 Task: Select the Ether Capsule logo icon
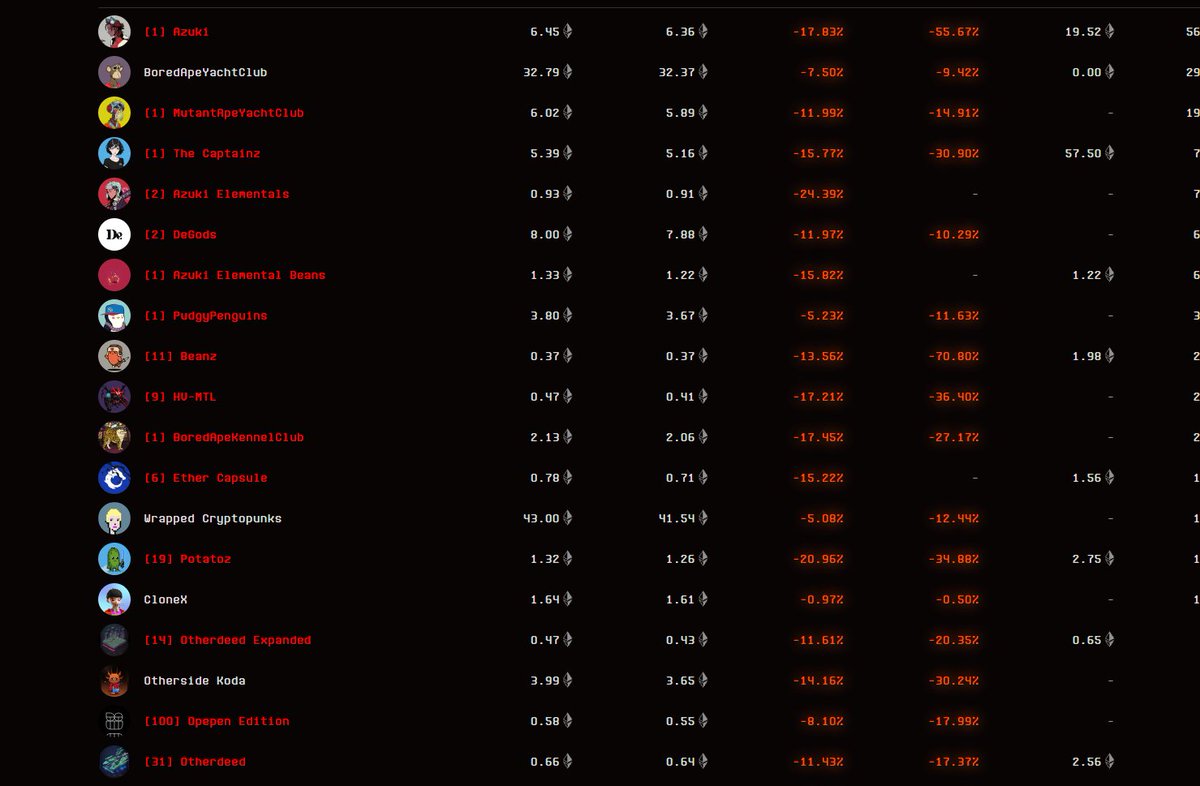(x=114, y=478)
